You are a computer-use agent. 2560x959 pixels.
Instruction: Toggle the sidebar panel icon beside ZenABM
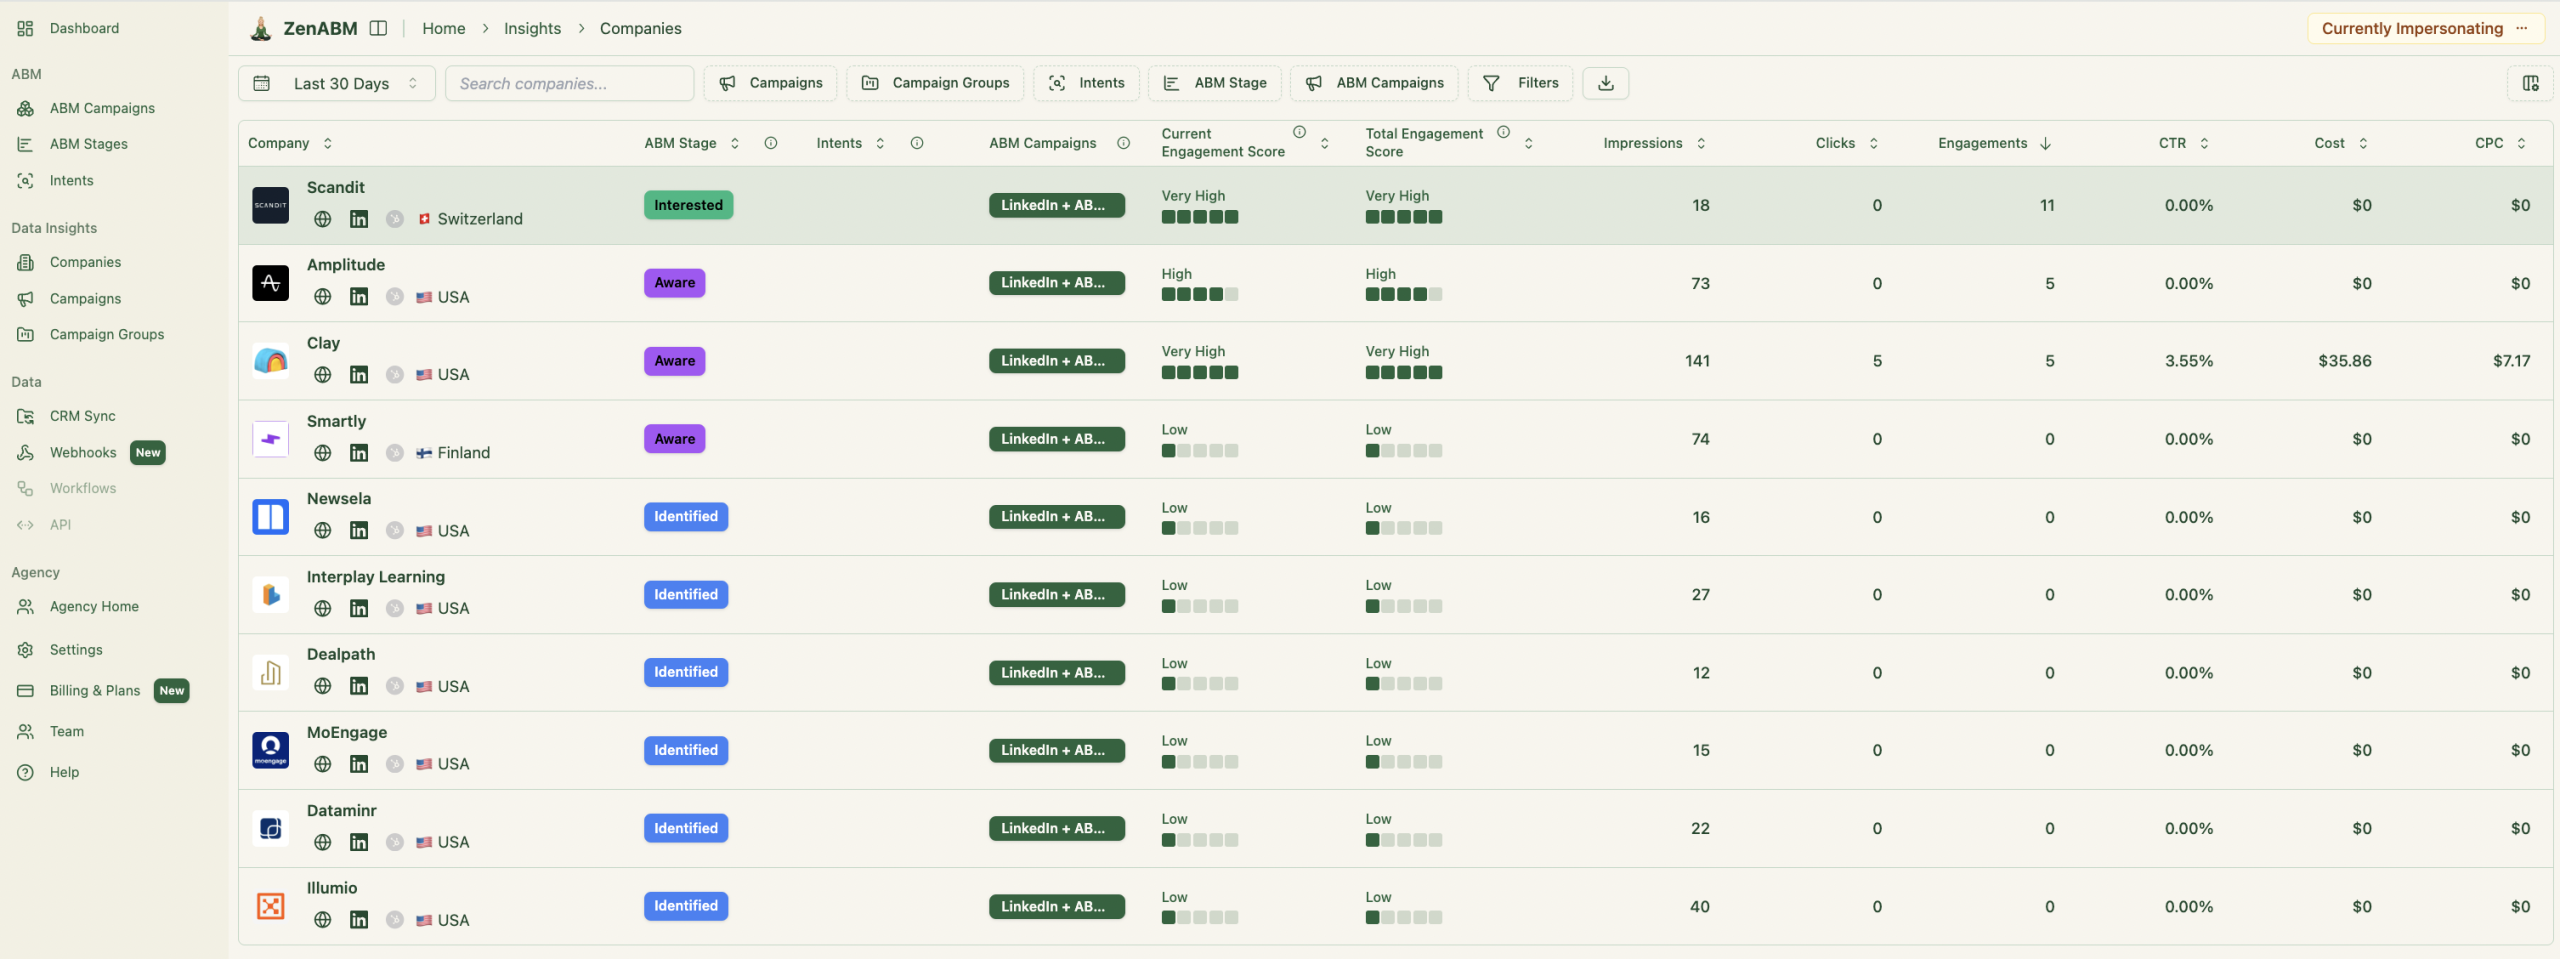(378, 28)
